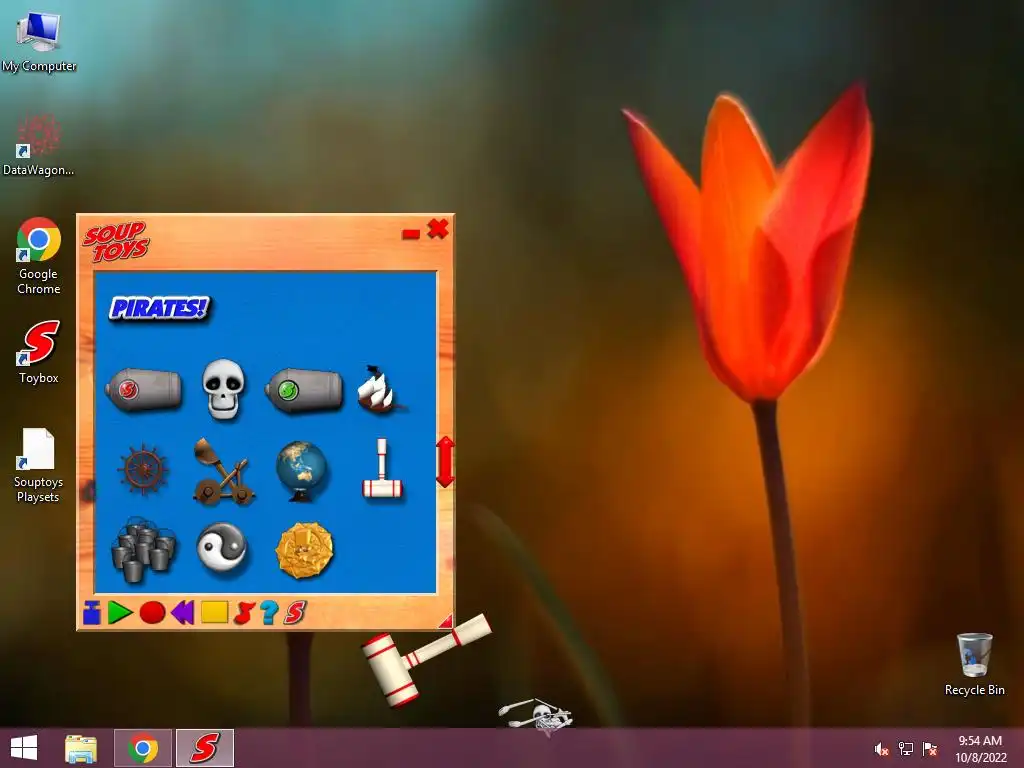
Task: Click the yellow square stop button
Action: [x=214, y=613]
